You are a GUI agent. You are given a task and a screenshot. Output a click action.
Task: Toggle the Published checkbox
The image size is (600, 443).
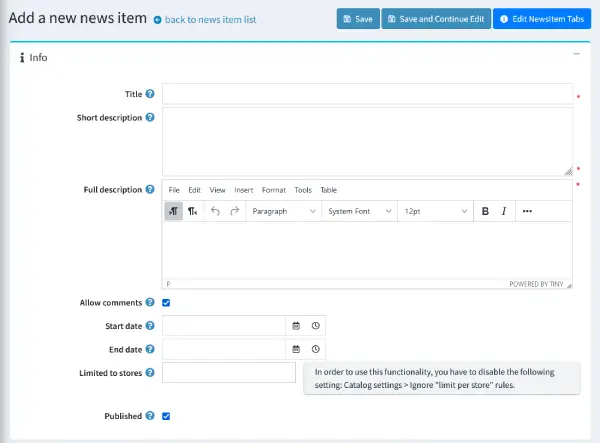click(166, 416)
